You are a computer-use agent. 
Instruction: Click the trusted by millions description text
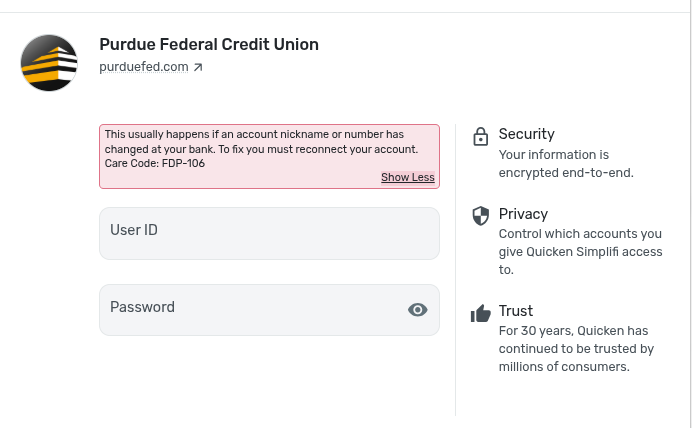pyautogui.click(x=575, y=348)
